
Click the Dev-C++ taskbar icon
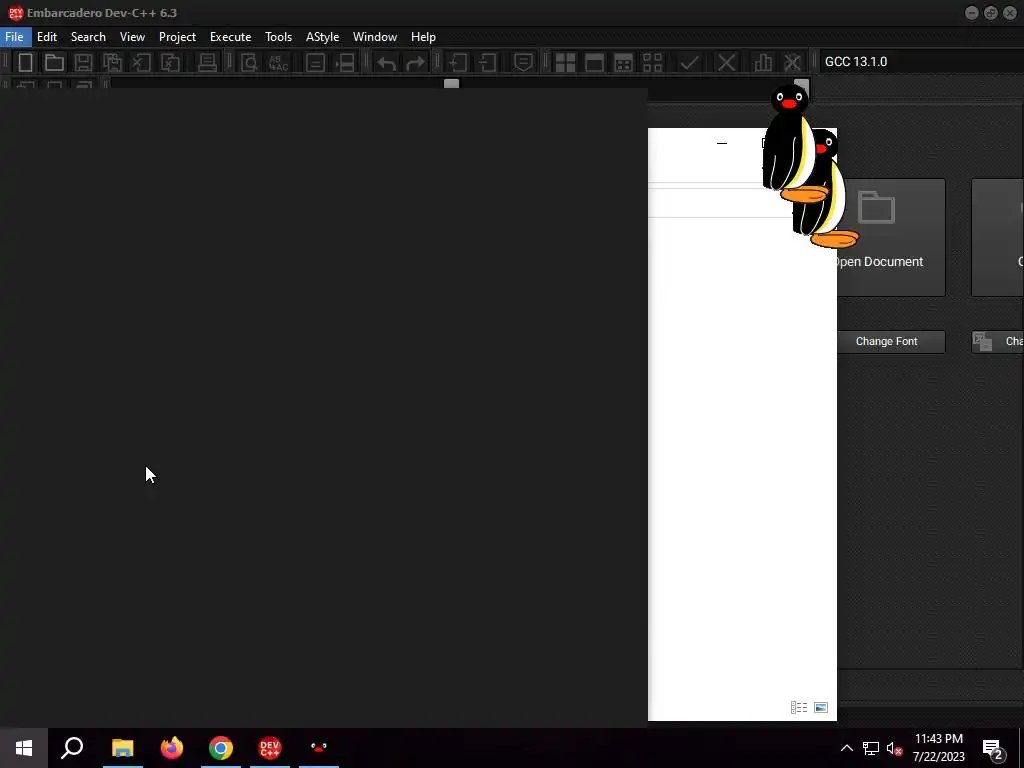coord(270,748)
